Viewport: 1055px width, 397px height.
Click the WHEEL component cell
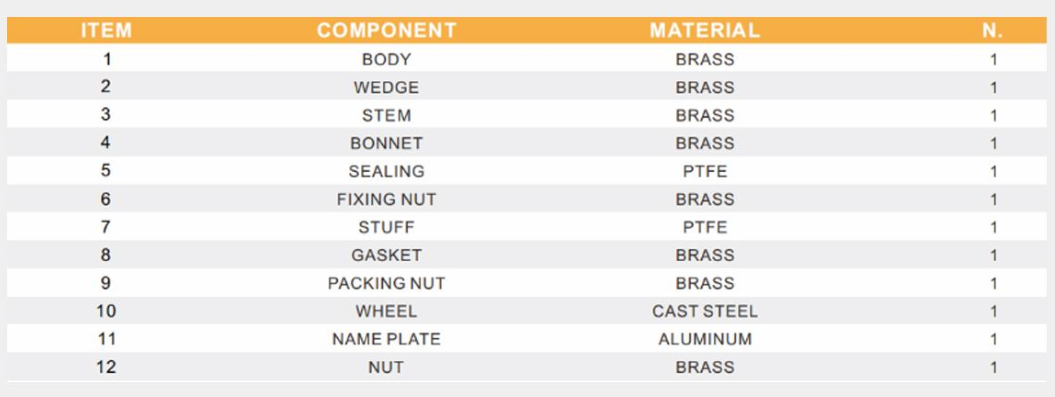pyautogui.click(x=386, y=312)
